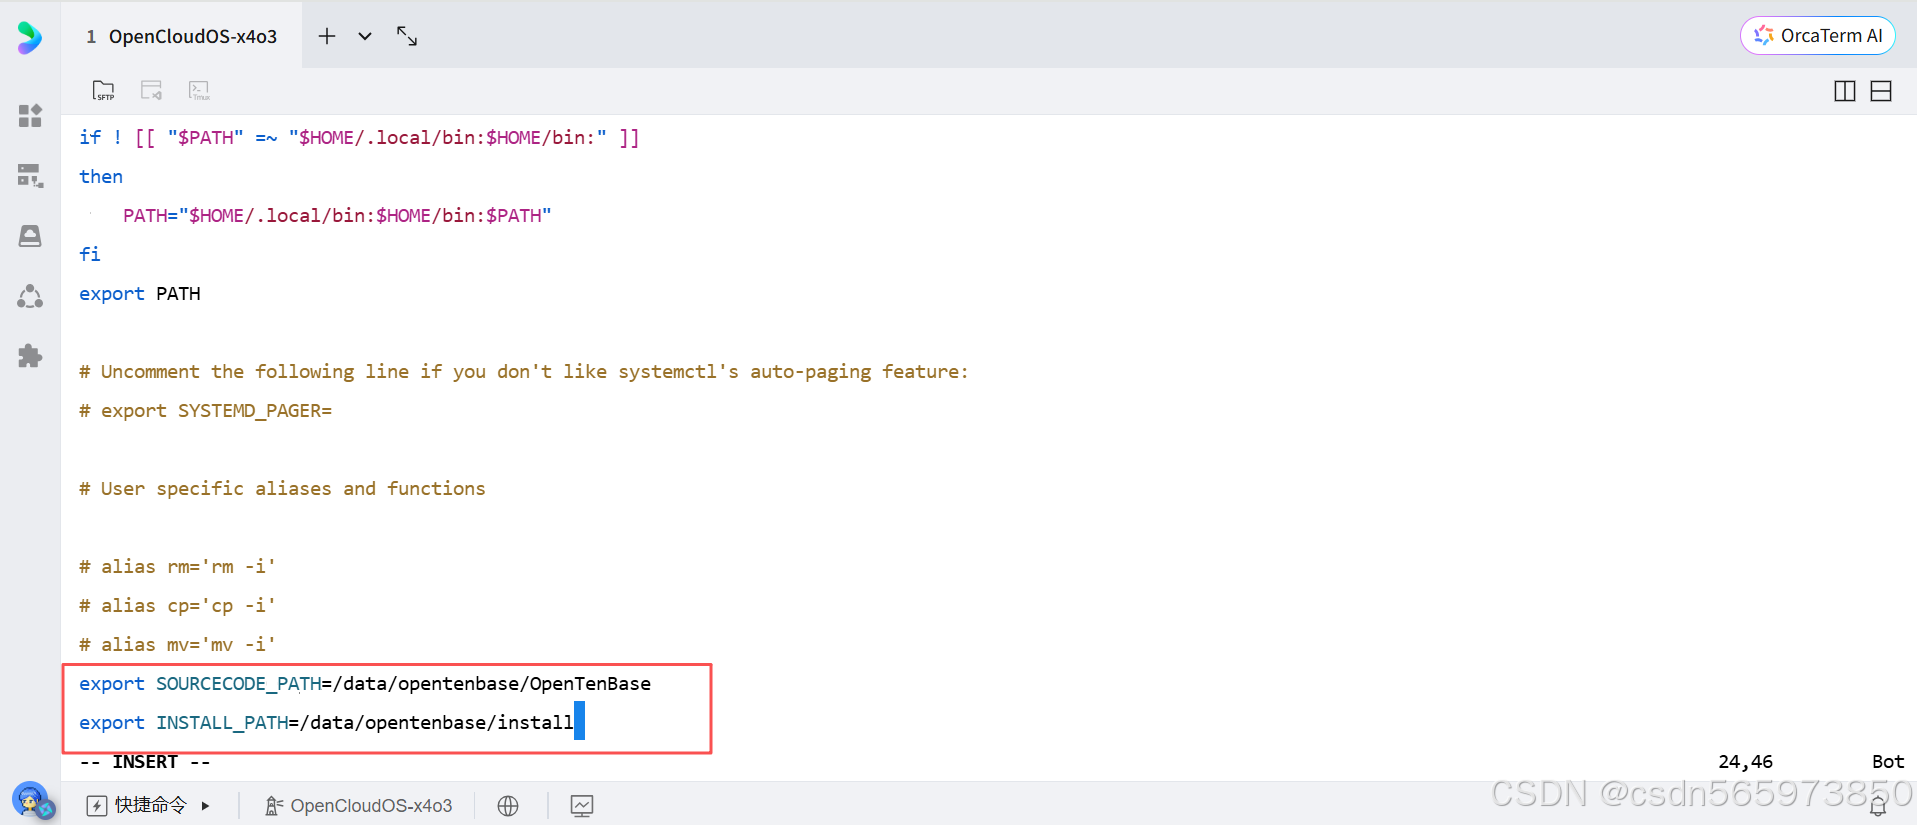Switch to OpenCloudOS-x4o3 tab
This screenshot has height=825, width=1917.
(182, 36)
